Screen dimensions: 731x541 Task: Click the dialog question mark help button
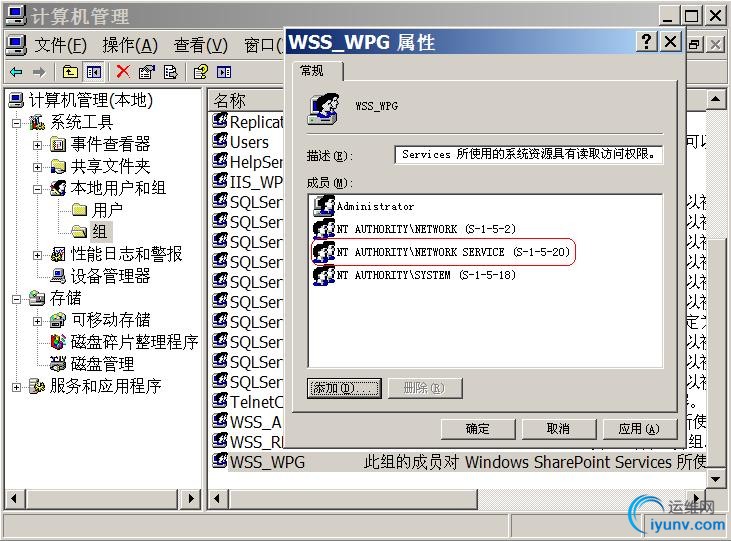click(x=647, y=42)
